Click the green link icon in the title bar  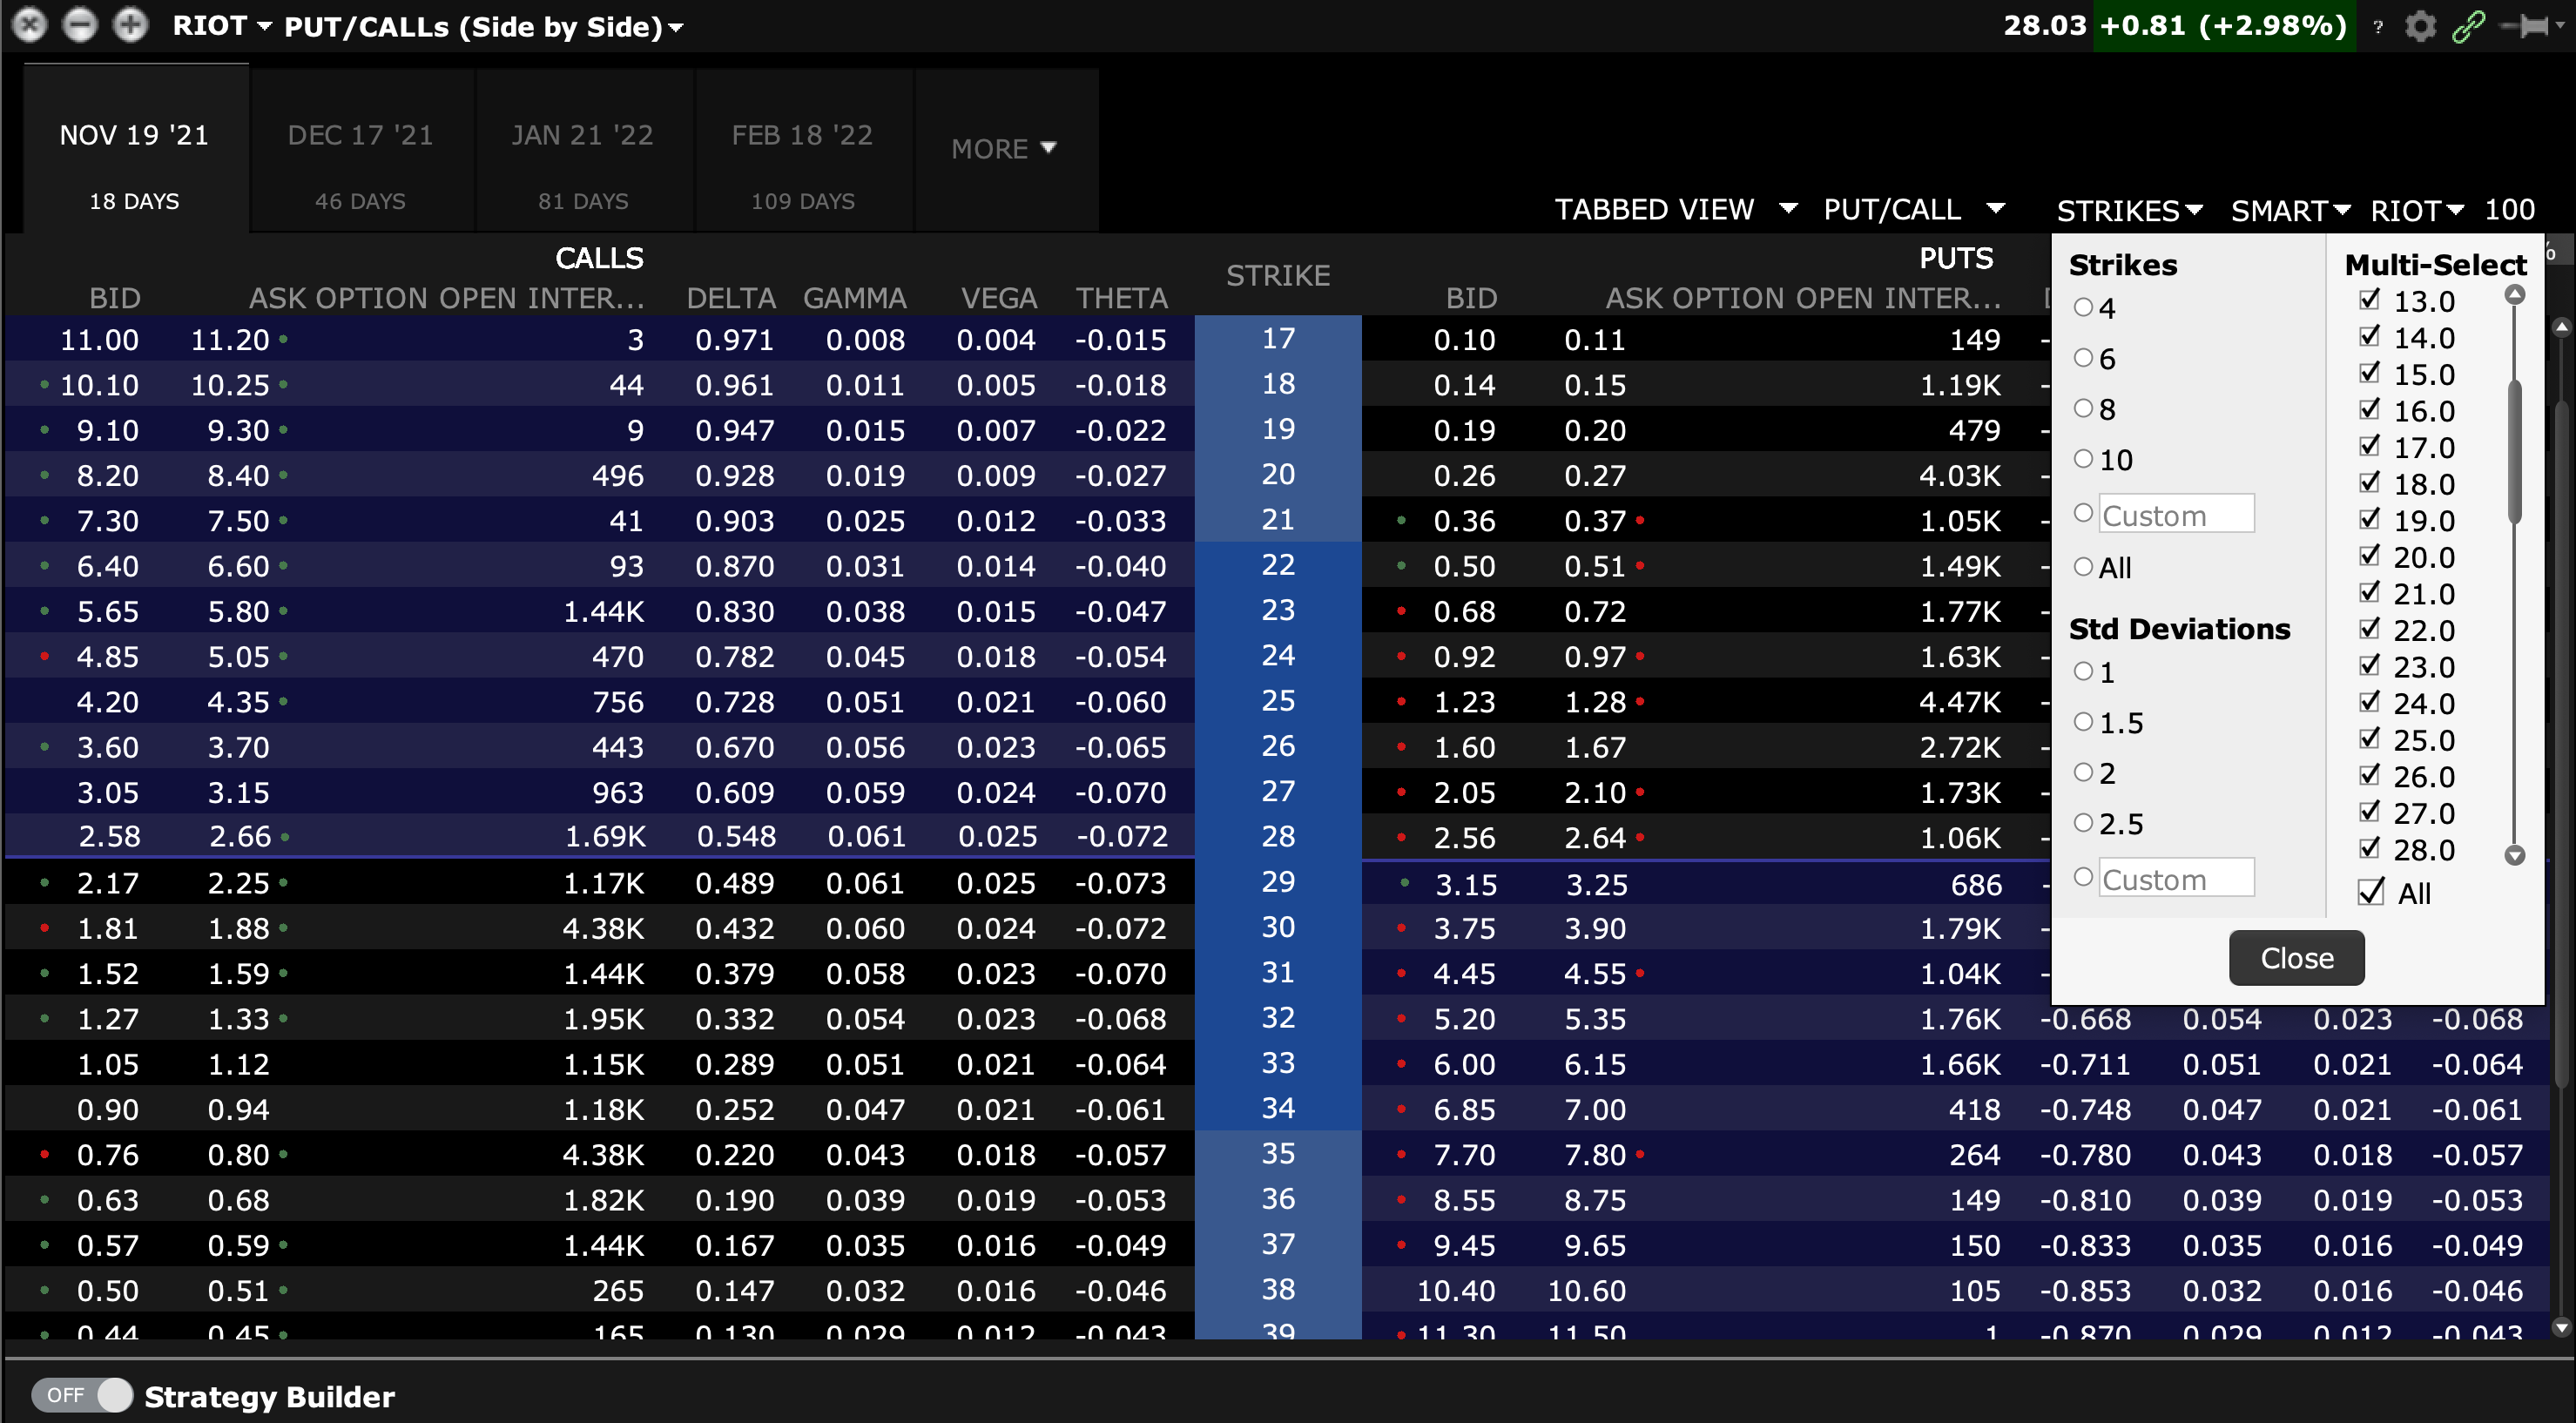[x=2469, y=26]
